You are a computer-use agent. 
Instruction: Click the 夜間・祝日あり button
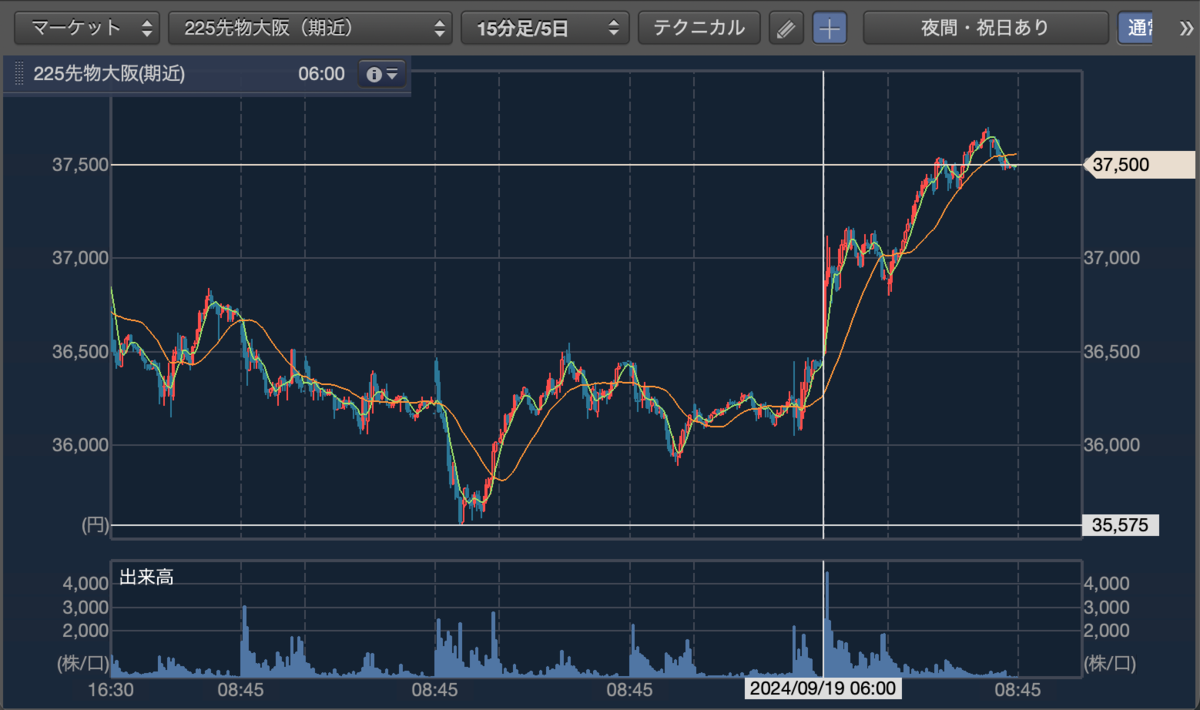985,28
